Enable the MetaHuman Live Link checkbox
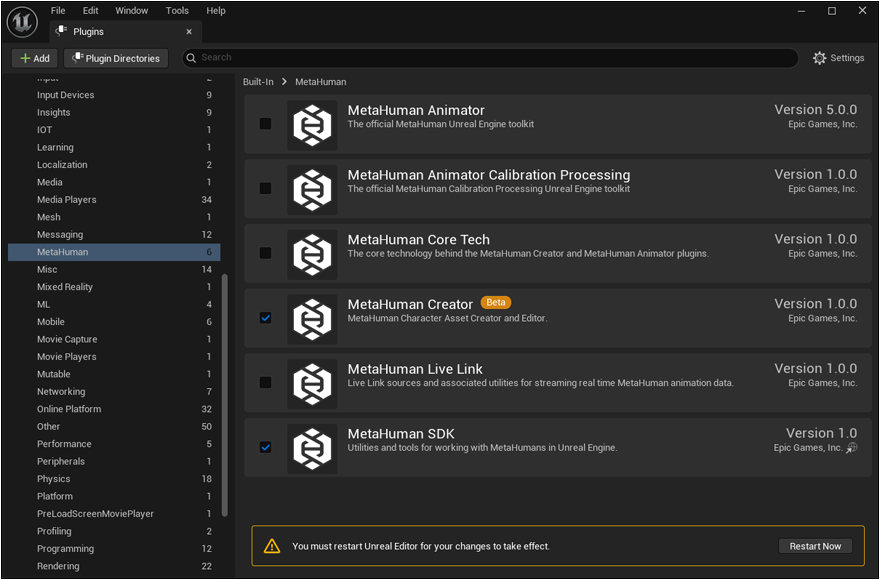880x580 pixels. [265, 382]
